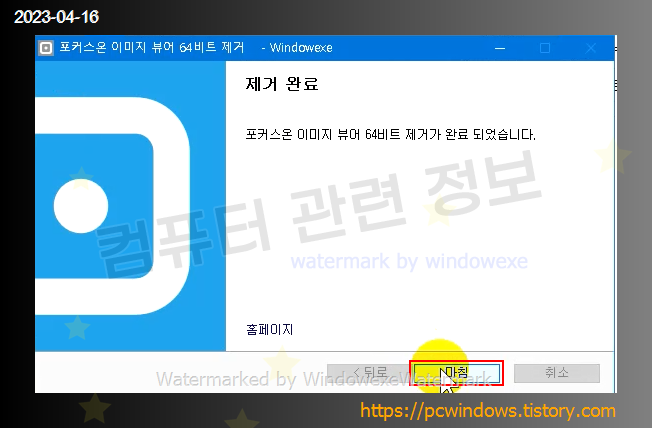Click the 취소 (Cancel) button

pyautogui.click(x=557, y=373)
